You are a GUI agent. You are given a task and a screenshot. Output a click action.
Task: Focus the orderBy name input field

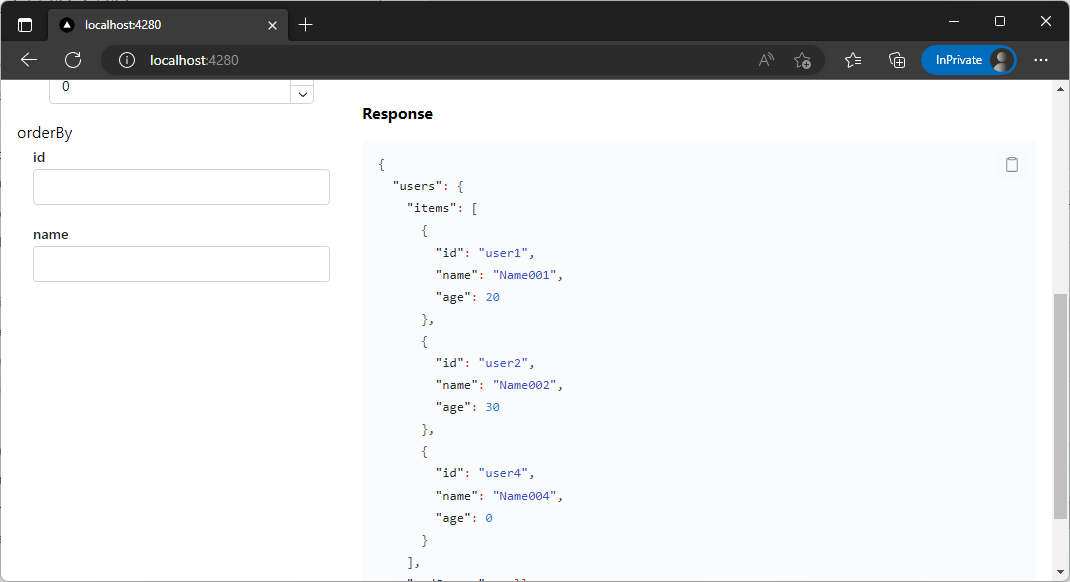182,264
